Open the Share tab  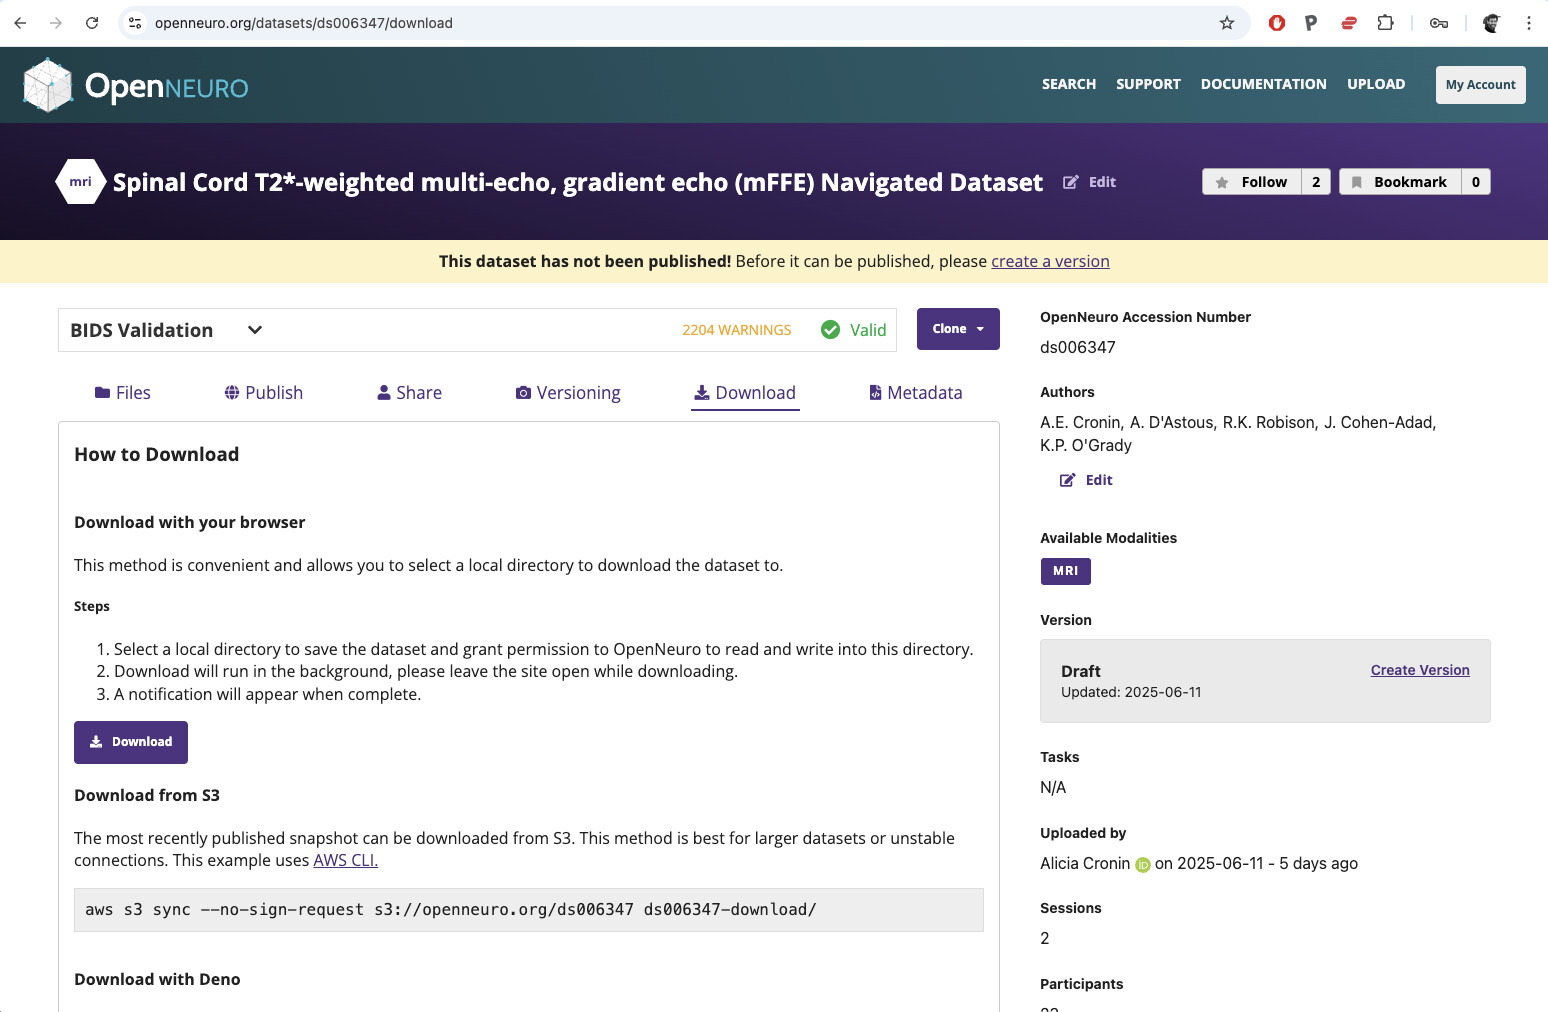[409, 393]
